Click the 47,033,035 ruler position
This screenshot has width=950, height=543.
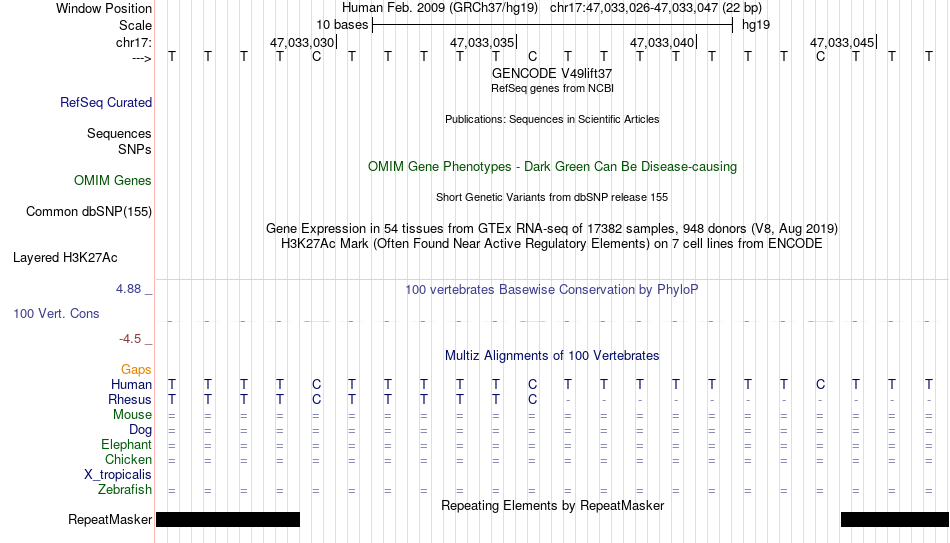click(x=482, y=43)
